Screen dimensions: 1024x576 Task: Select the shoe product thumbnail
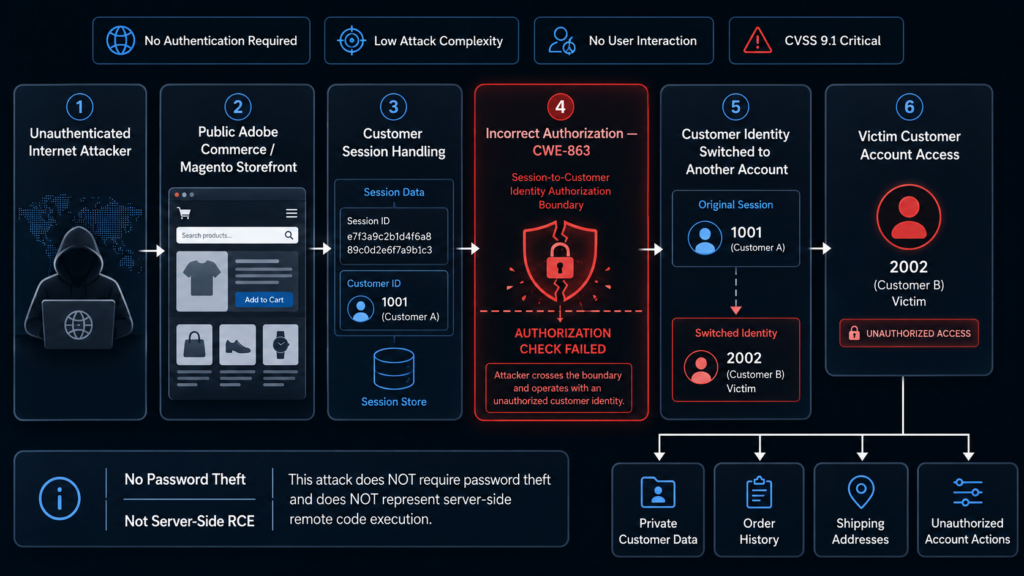click(x=237, y=345)
